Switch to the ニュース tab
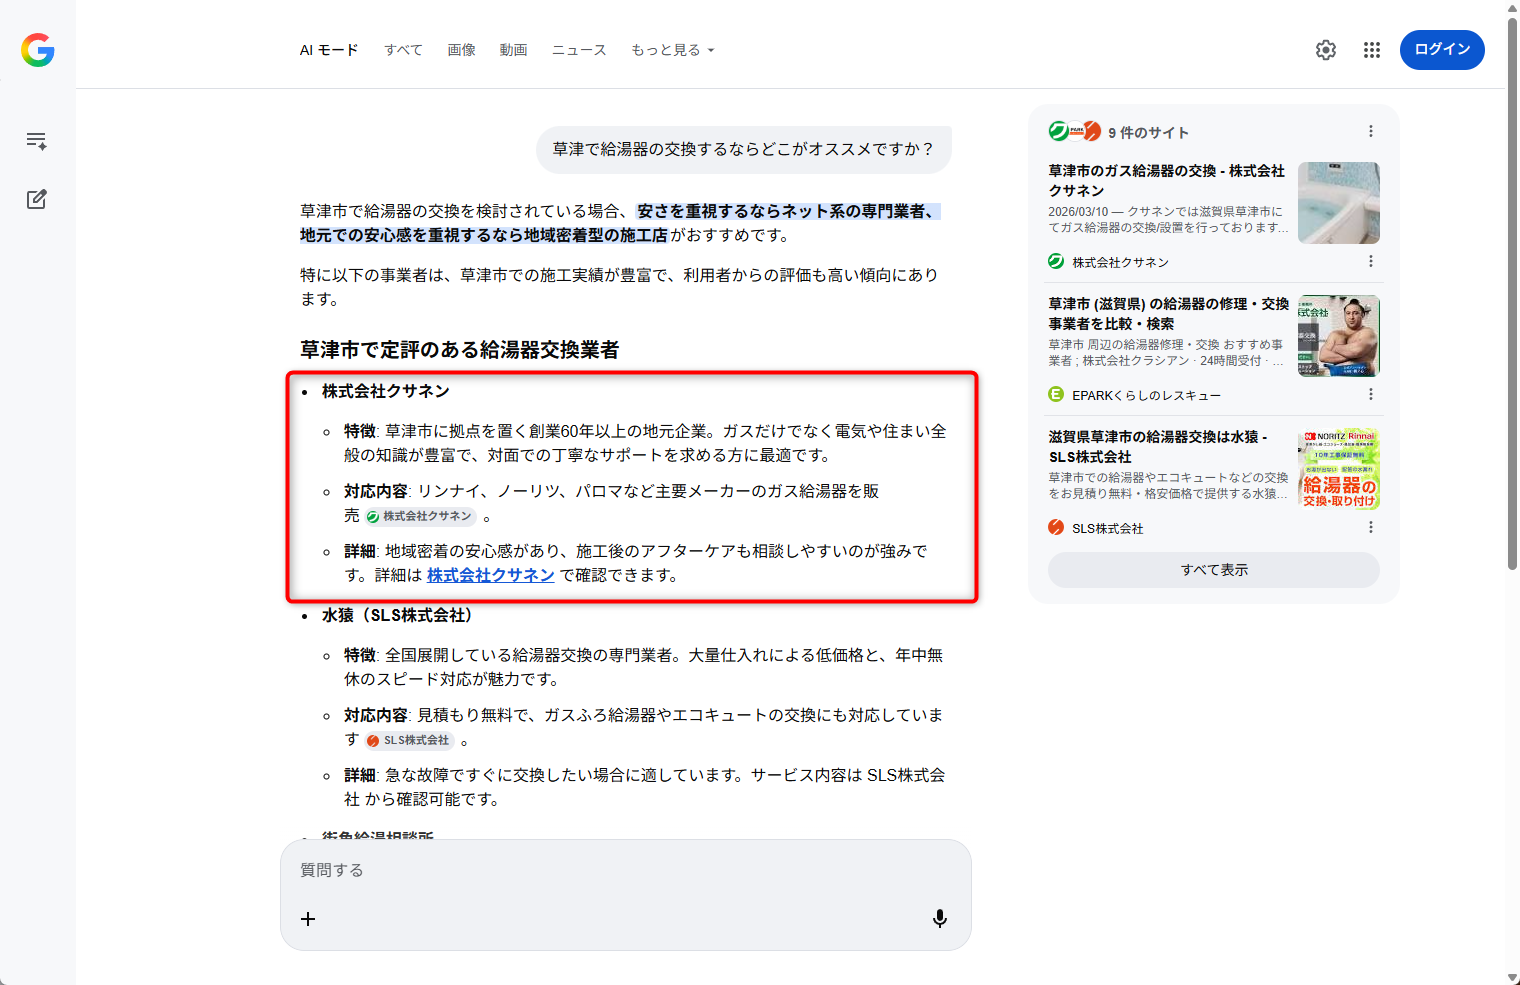 coord(579,50)
